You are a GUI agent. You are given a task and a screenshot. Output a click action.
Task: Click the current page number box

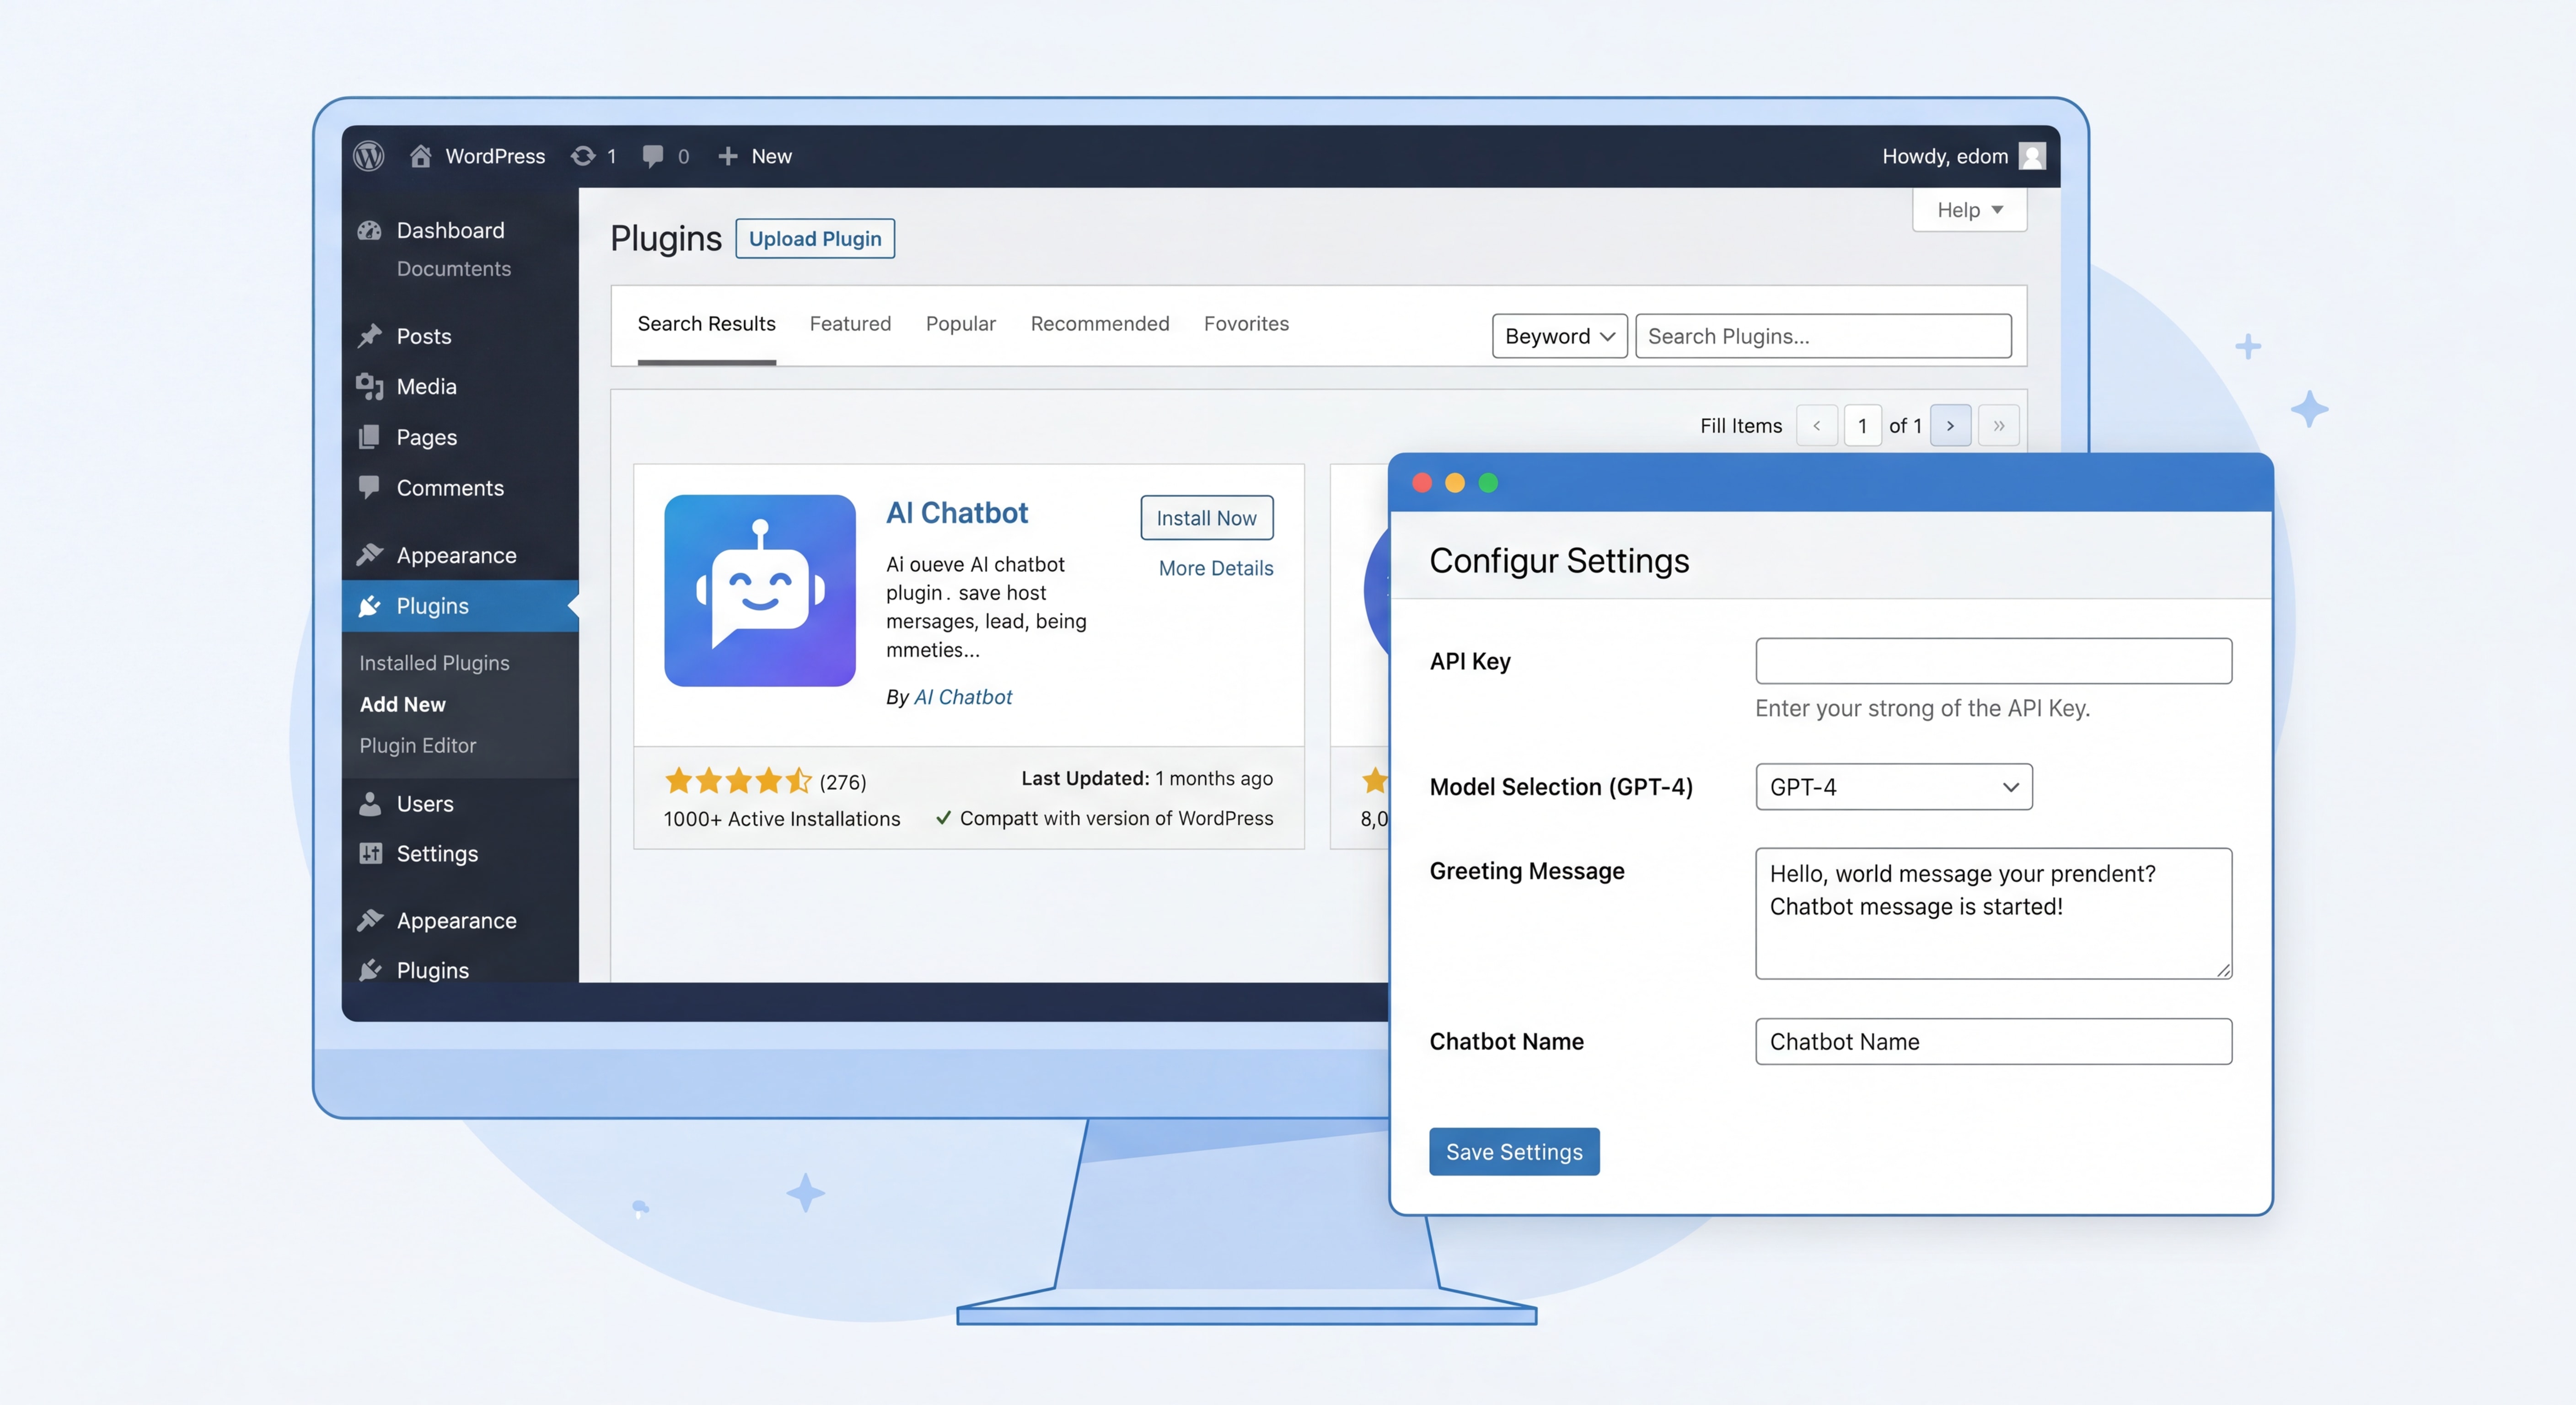click(x=1862, y=425)
